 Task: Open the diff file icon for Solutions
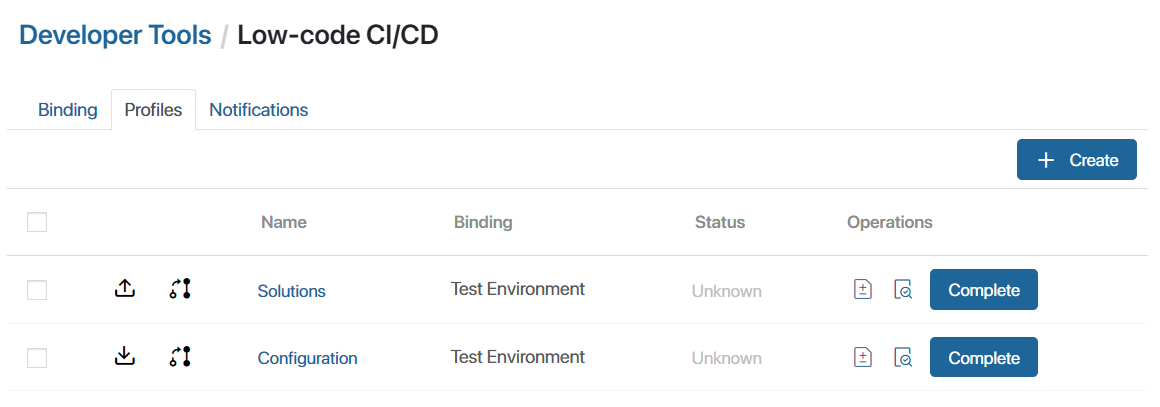coord(863,289)
